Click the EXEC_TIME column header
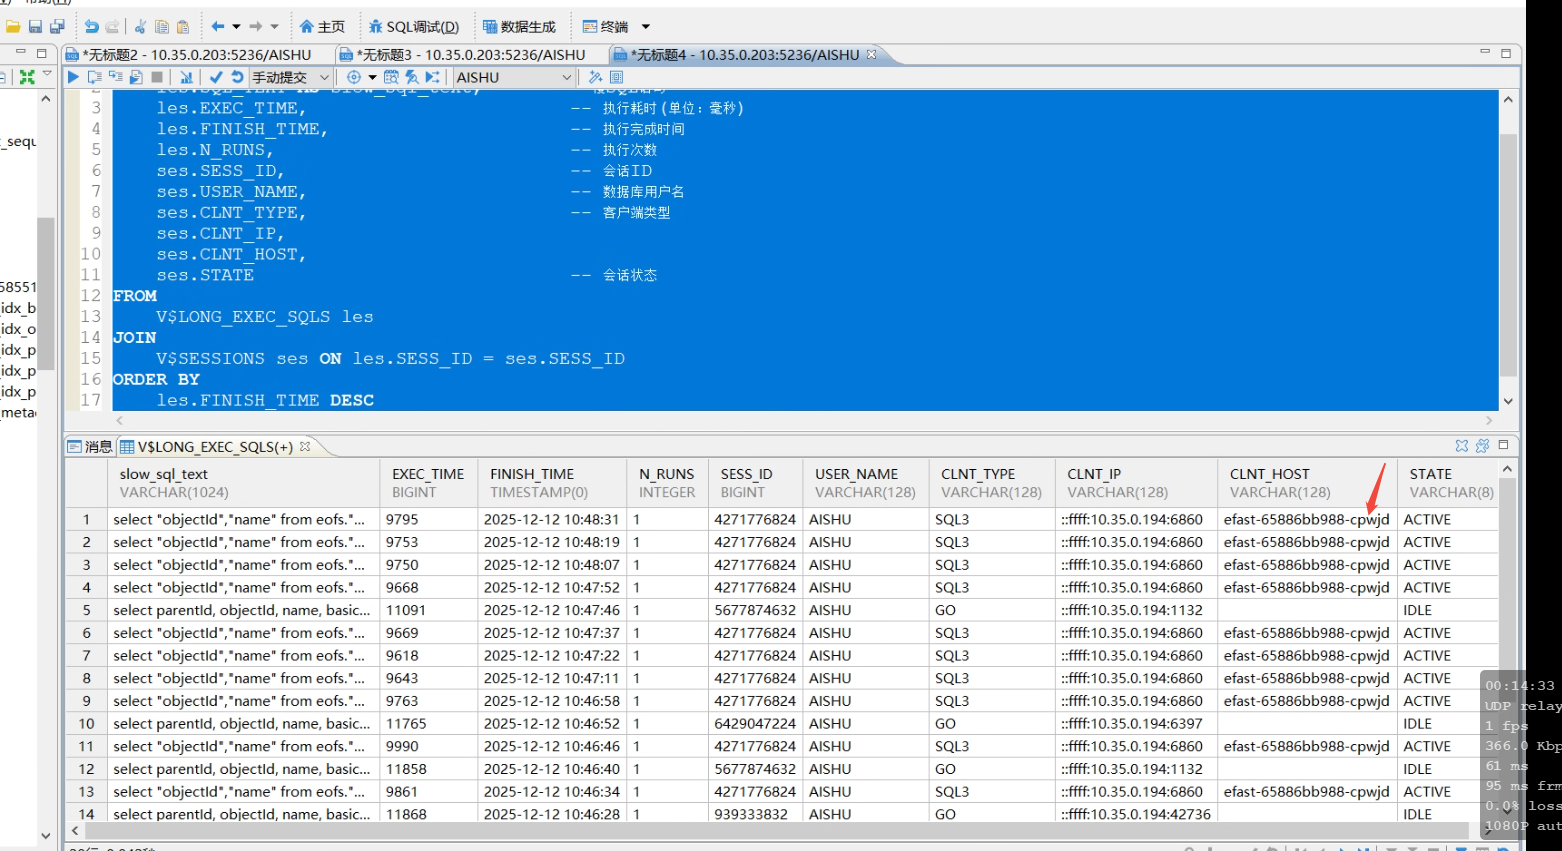Screen dimensions: 1562x851 tap(428, 483)
